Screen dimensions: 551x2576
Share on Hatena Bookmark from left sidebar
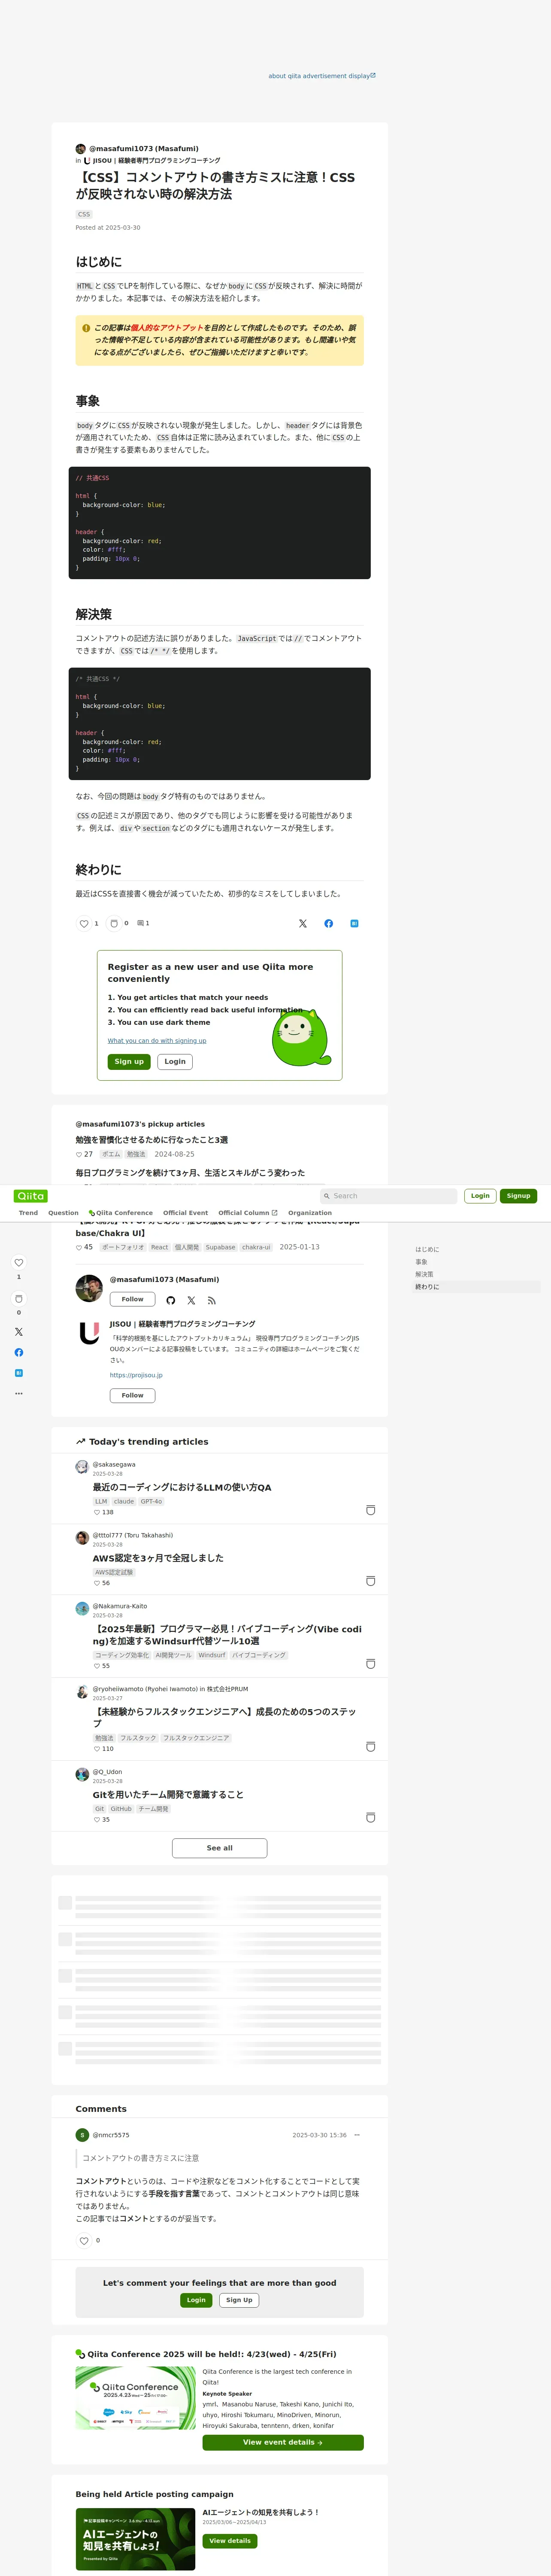18,1373
